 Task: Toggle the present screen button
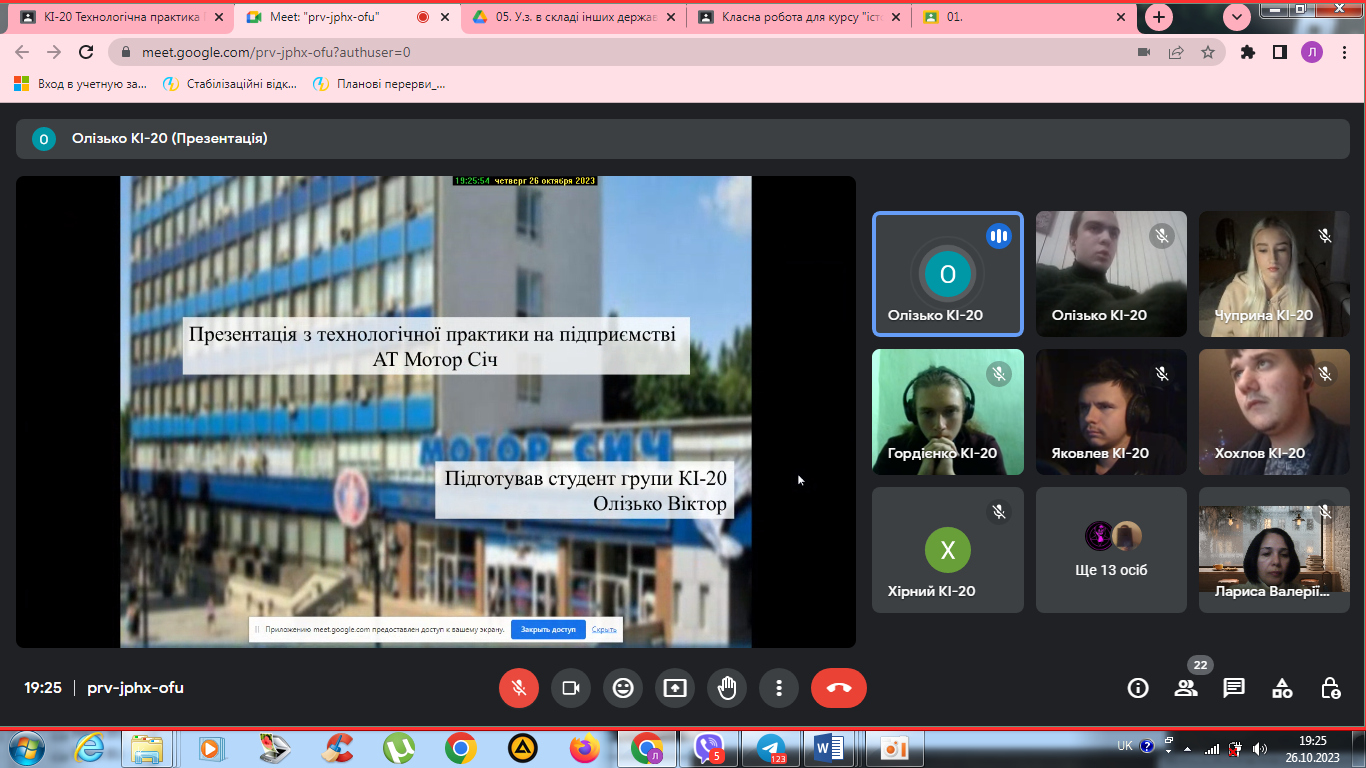(x=675, y=688)
